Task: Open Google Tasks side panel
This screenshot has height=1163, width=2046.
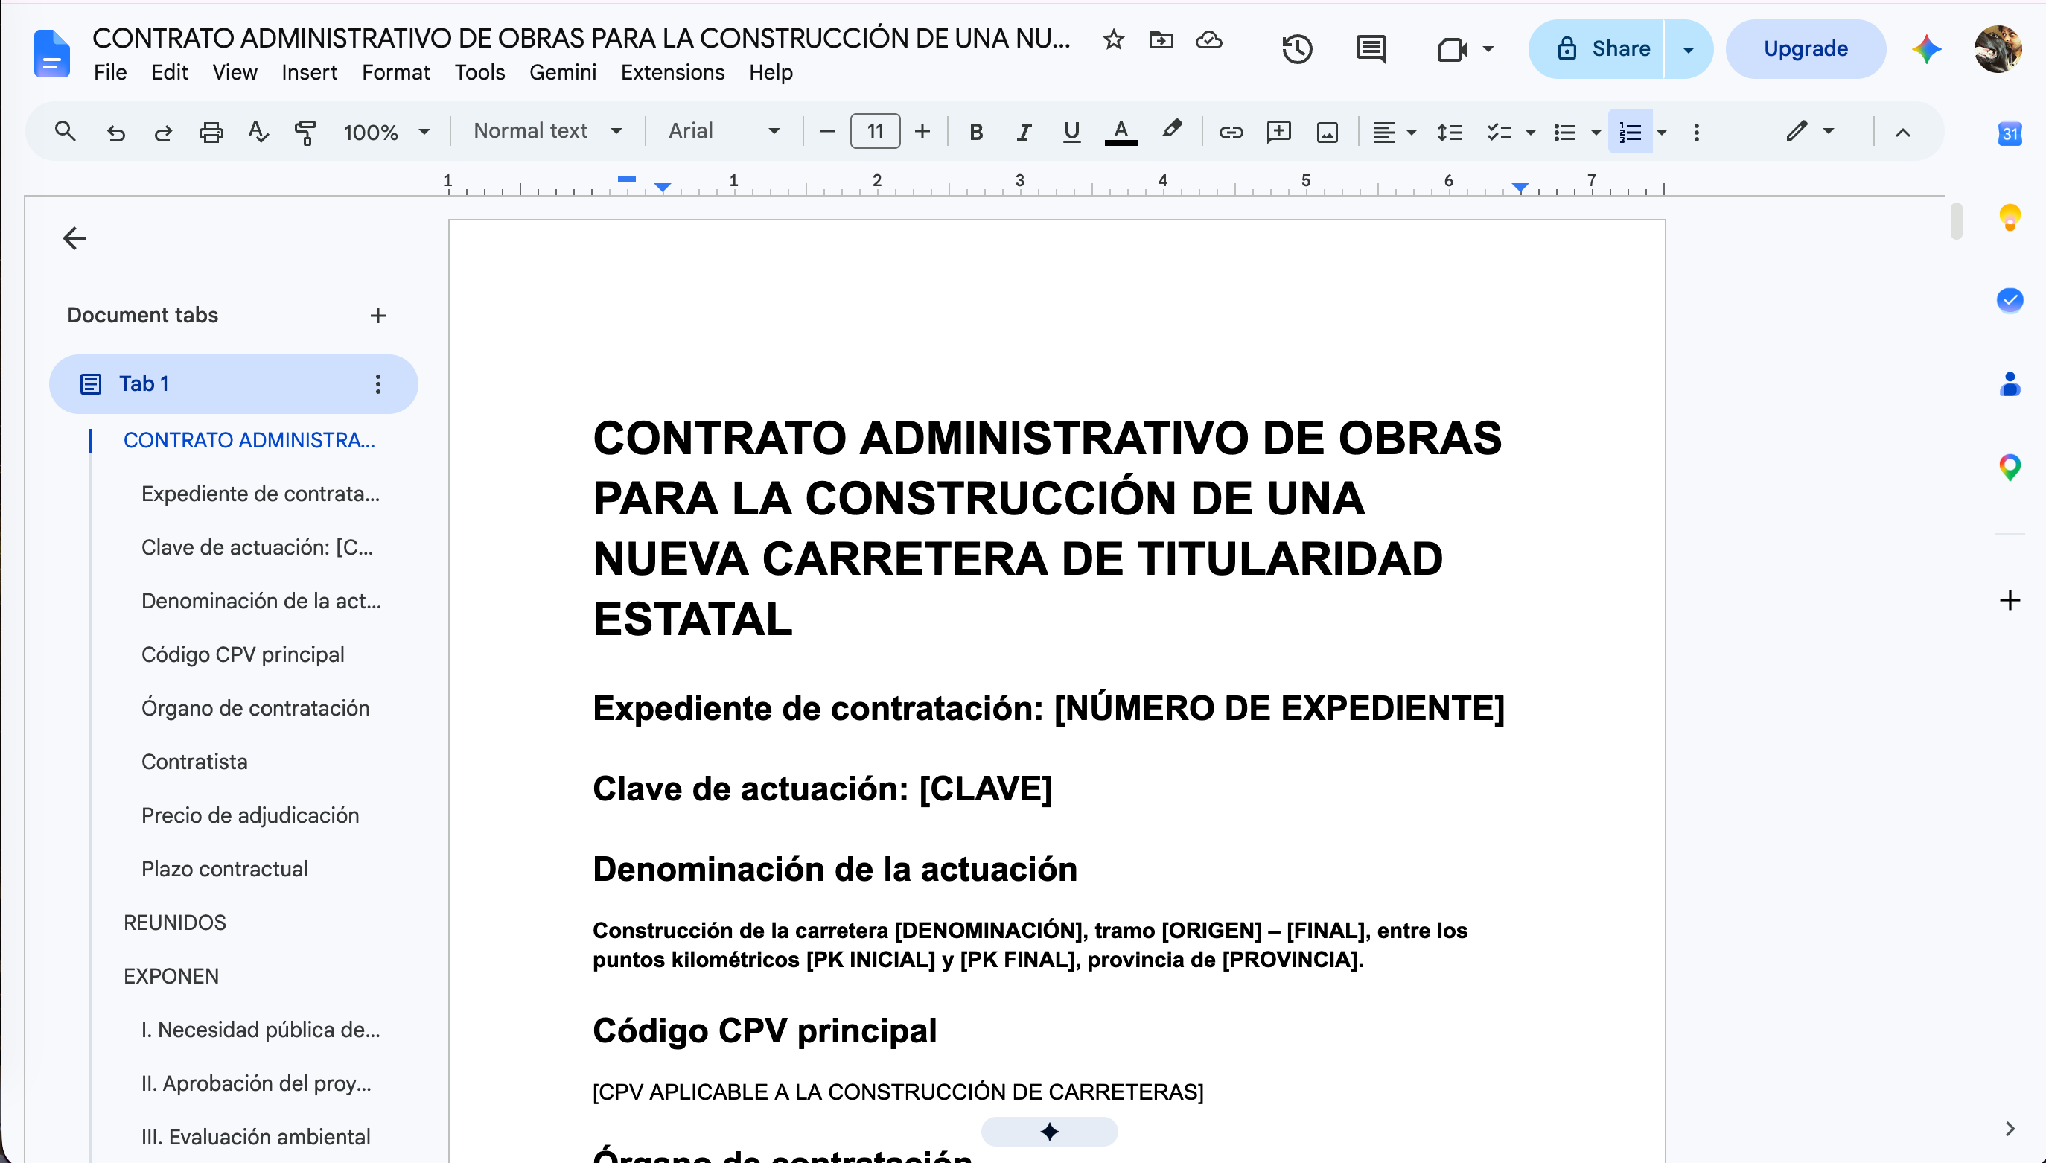Action: 2010,300
